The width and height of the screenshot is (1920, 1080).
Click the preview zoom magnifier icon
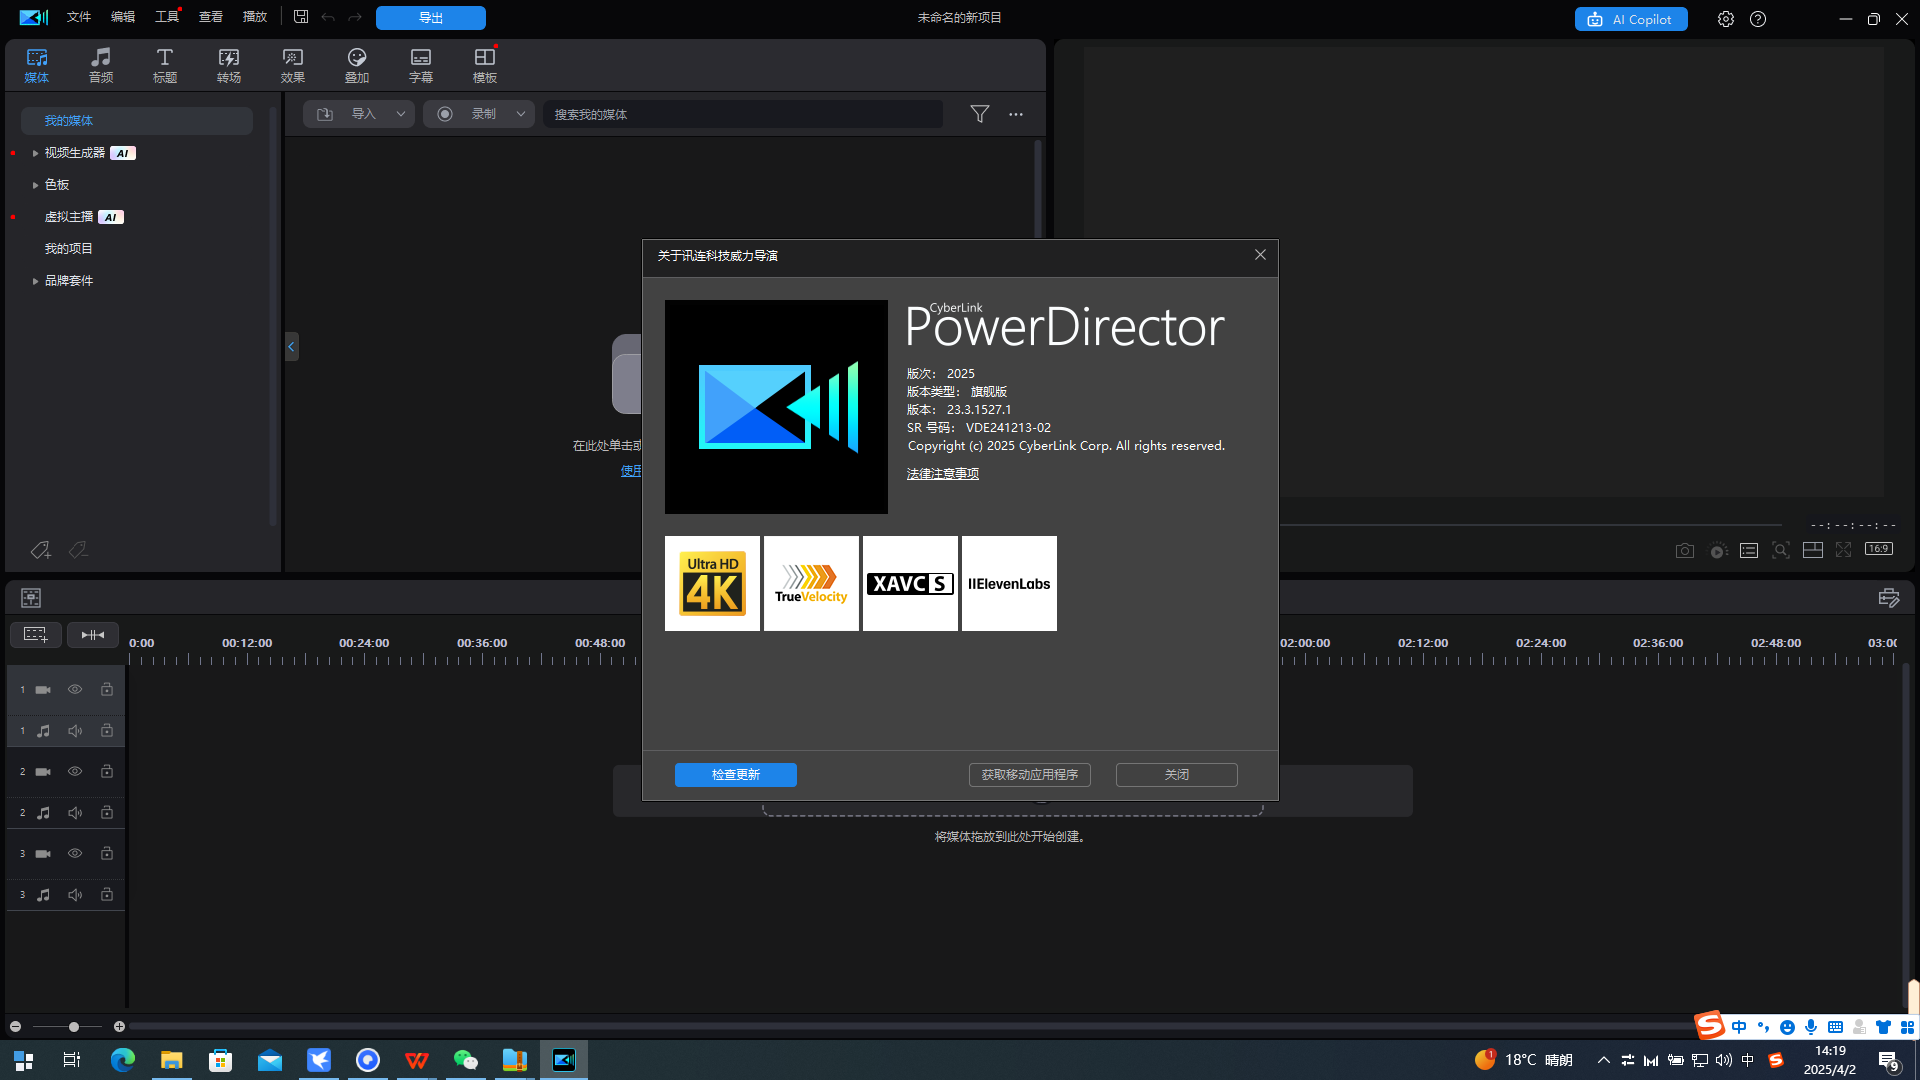(x=1781, y=550)
